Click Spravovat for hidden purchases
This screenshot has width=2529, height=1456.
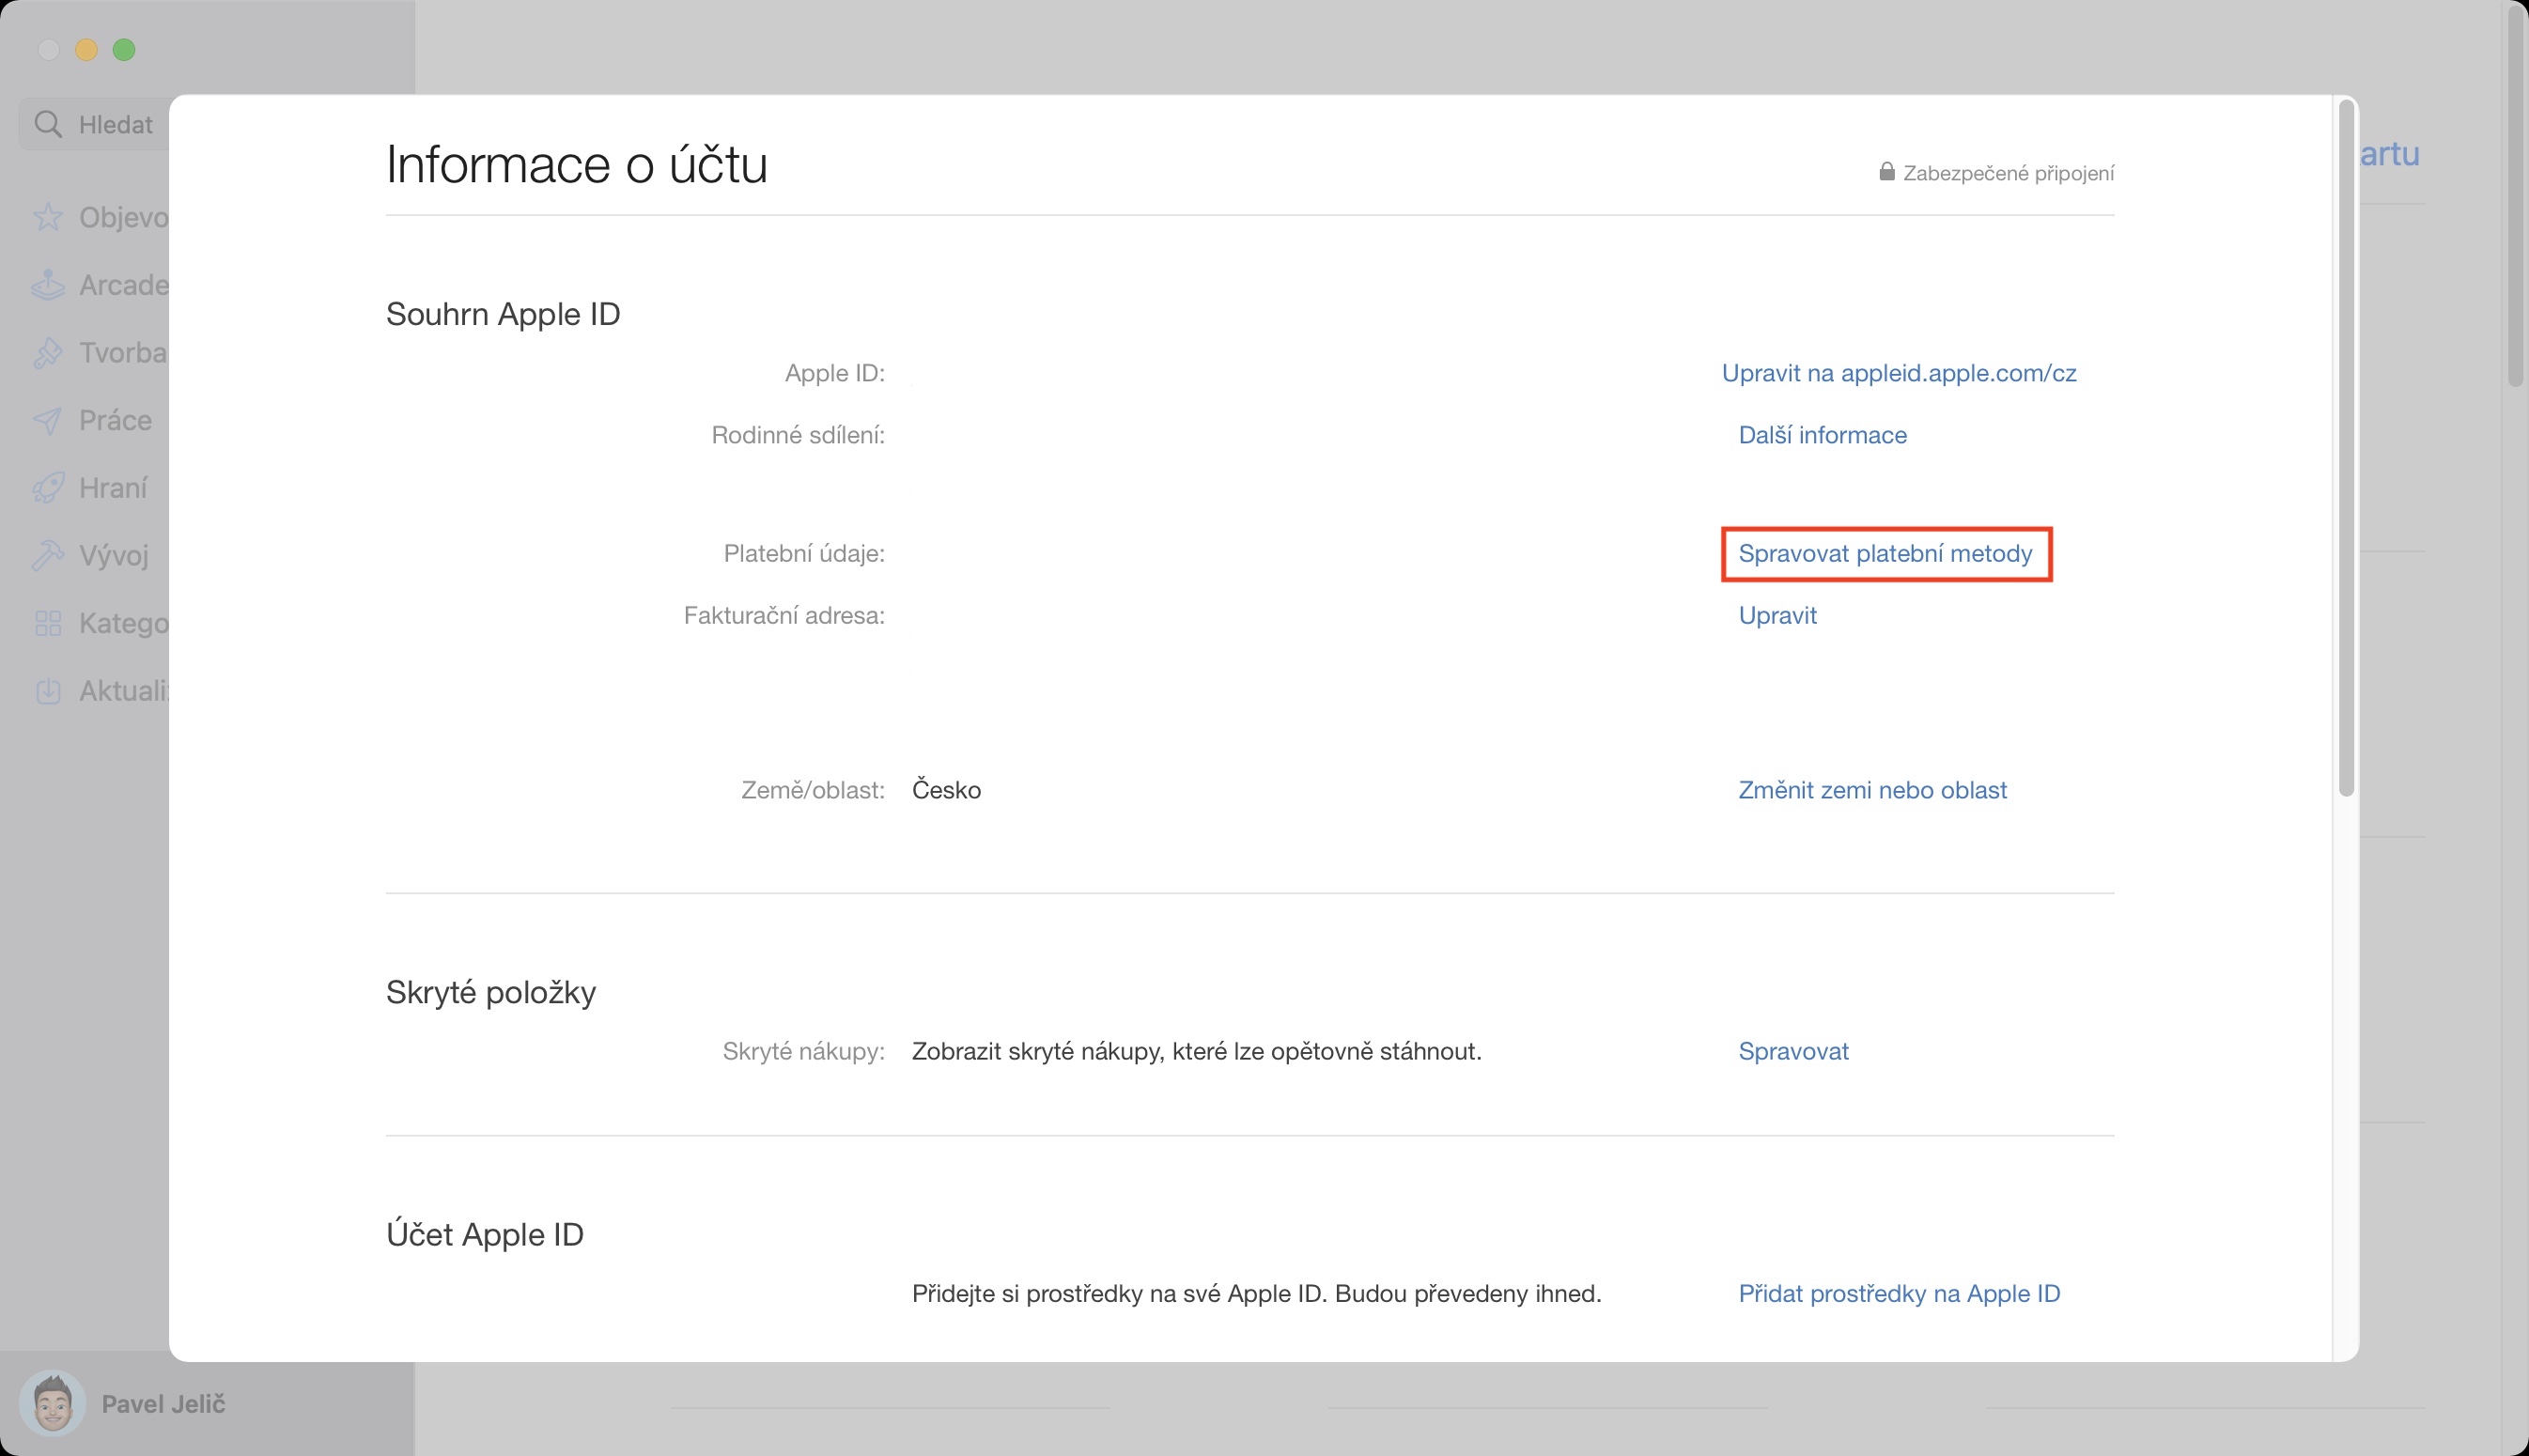(1793, 1051)
